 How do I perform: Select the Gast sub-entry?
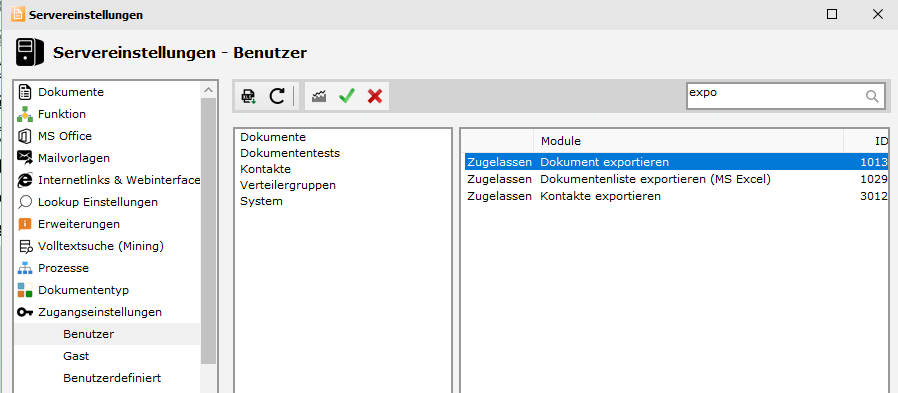76,356
